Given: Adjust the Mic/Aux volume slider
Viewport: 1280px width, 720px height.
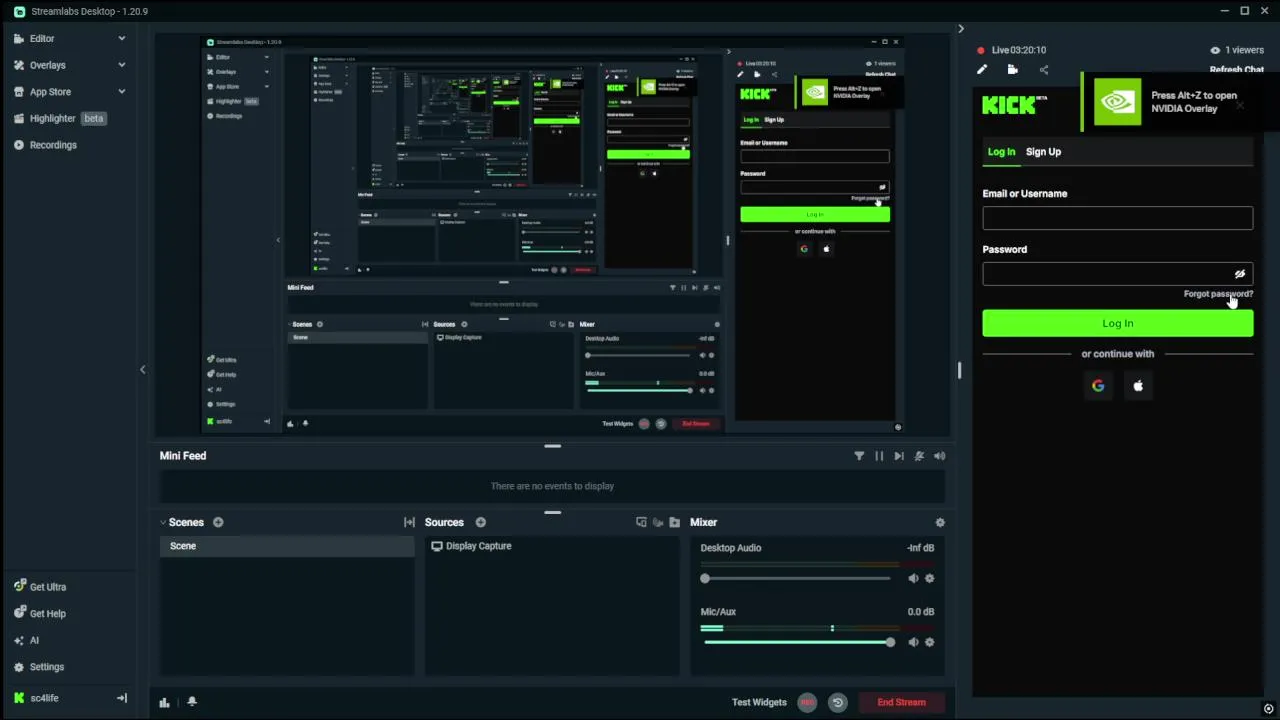Looking at the screenshot, I should (x=797, y=642).
